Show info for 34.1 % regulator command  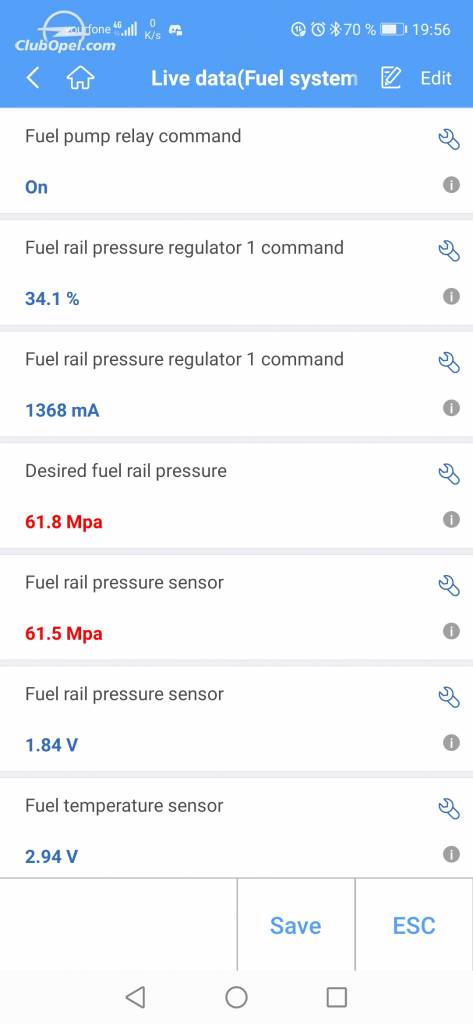(451, 296)
